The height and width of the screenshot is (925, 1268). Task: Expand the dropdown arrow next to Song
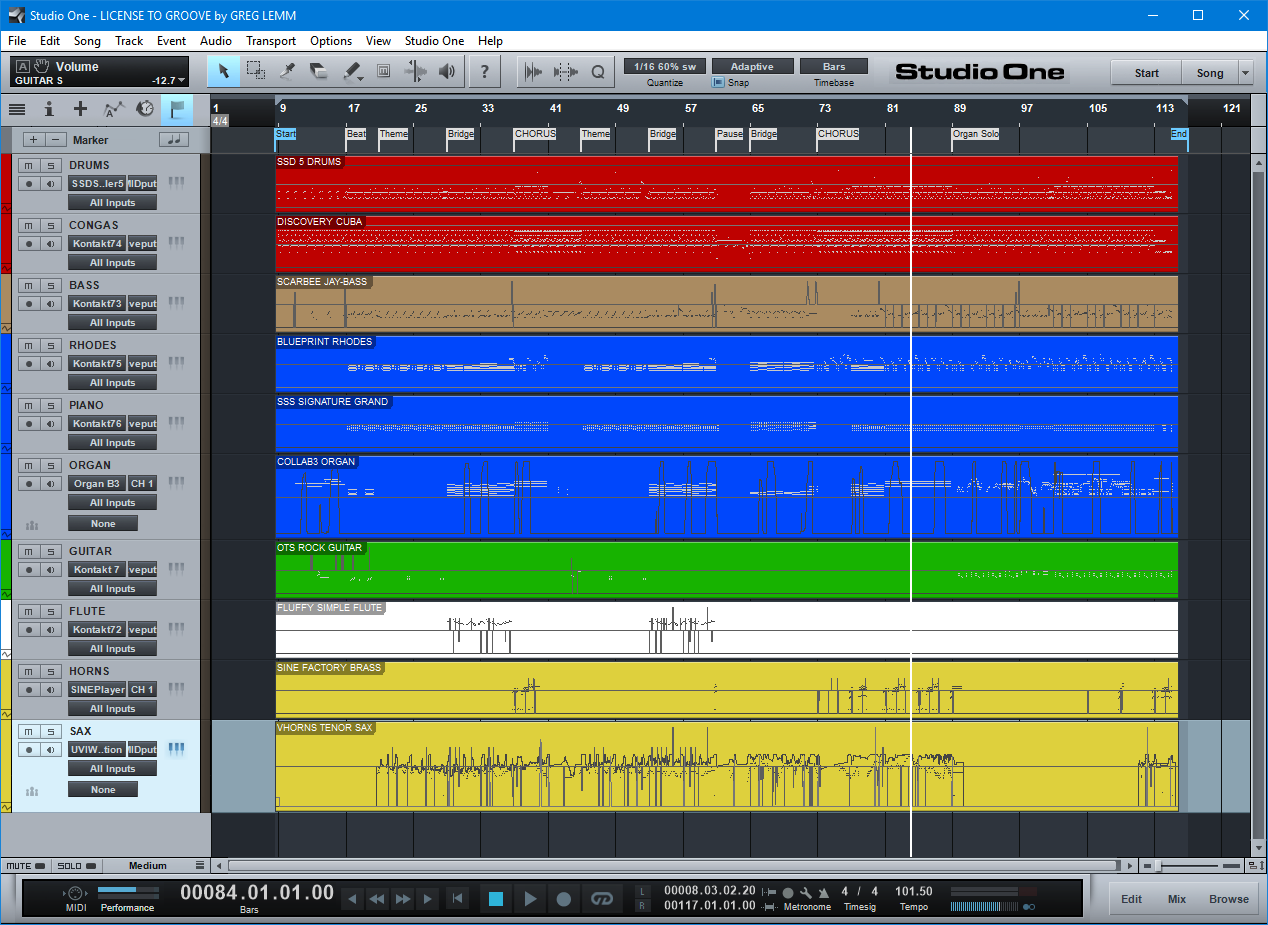click(x=1245, y=73)
